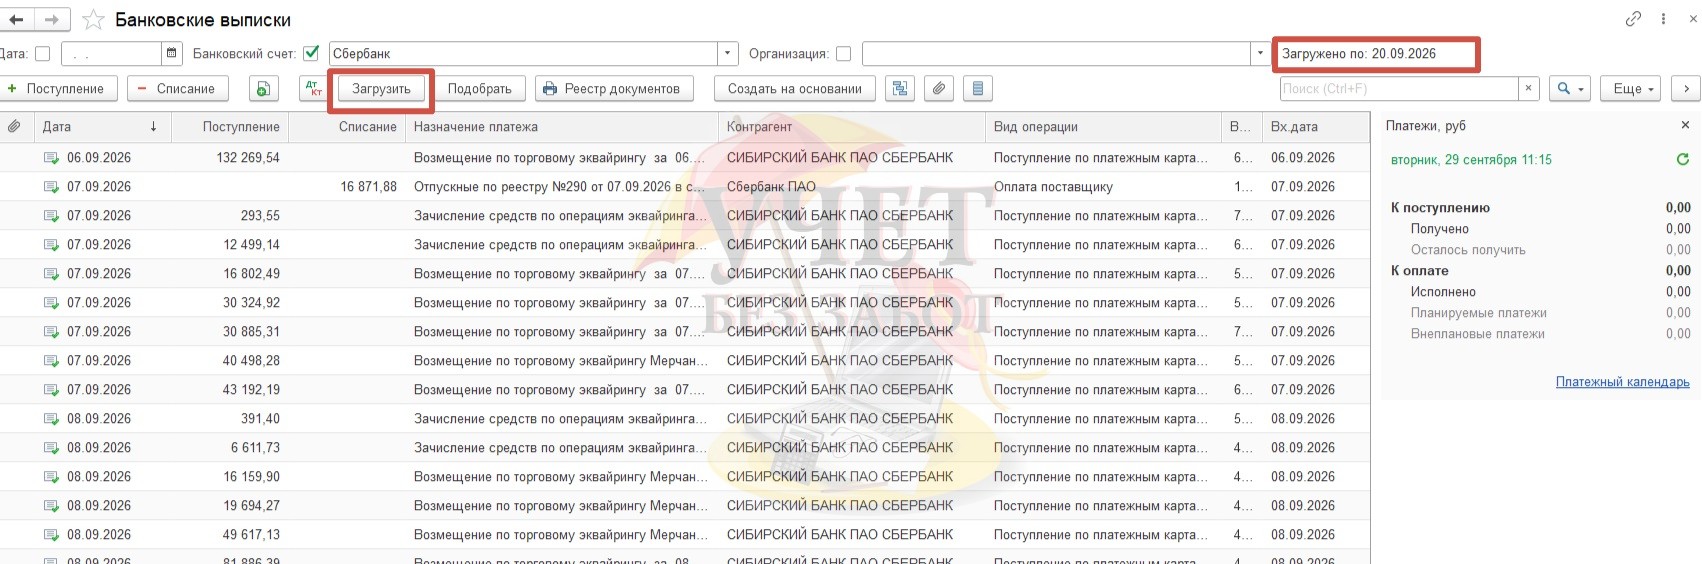Click document icon of row 293,55
This screenshot has width=1702, height=564.
(51, 216)
